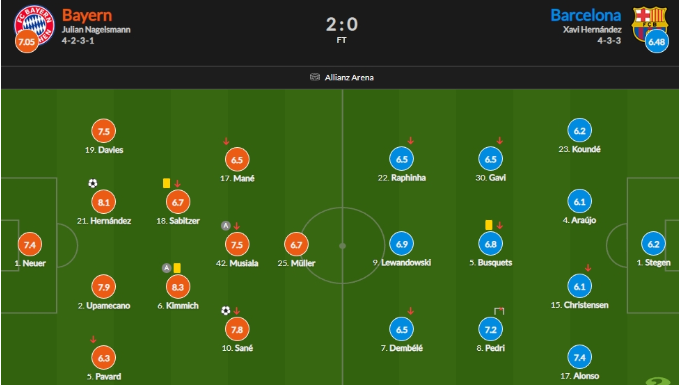679x385 pixels.
Task: Click the goal ball icon above Sané
Action: 226,311
